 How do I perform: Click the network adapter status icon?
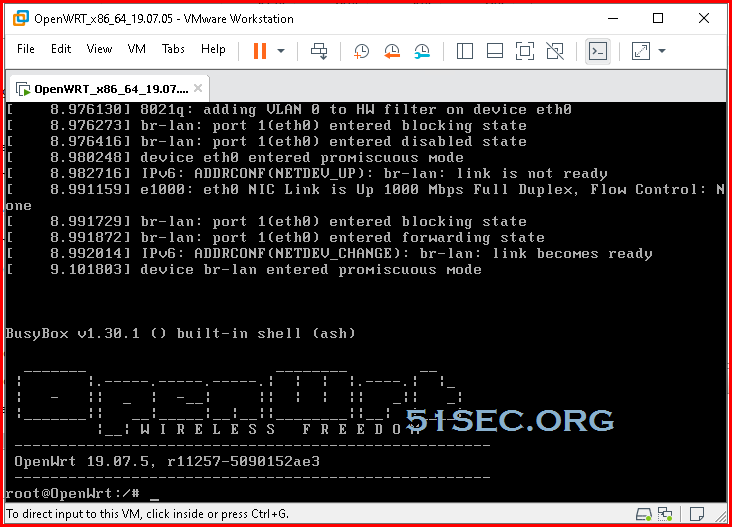tap(665, 514)
